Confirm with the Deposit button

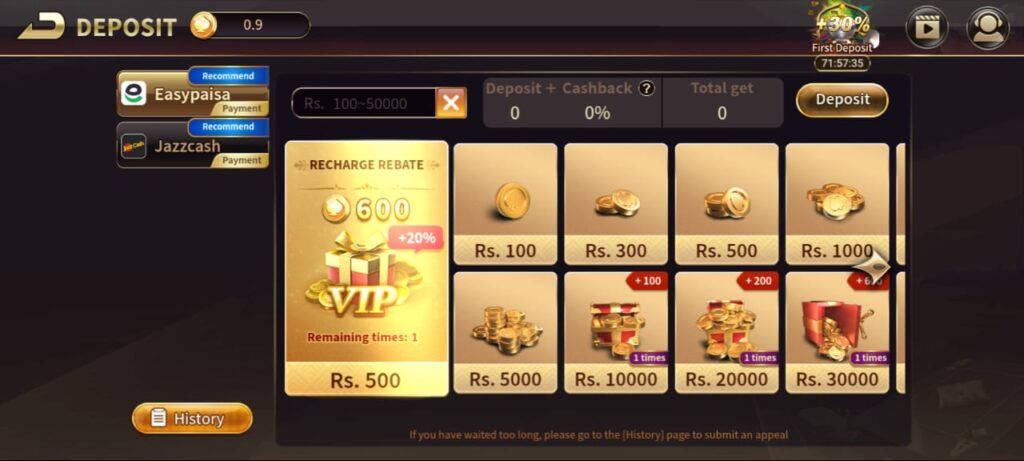tap(842, 100)
